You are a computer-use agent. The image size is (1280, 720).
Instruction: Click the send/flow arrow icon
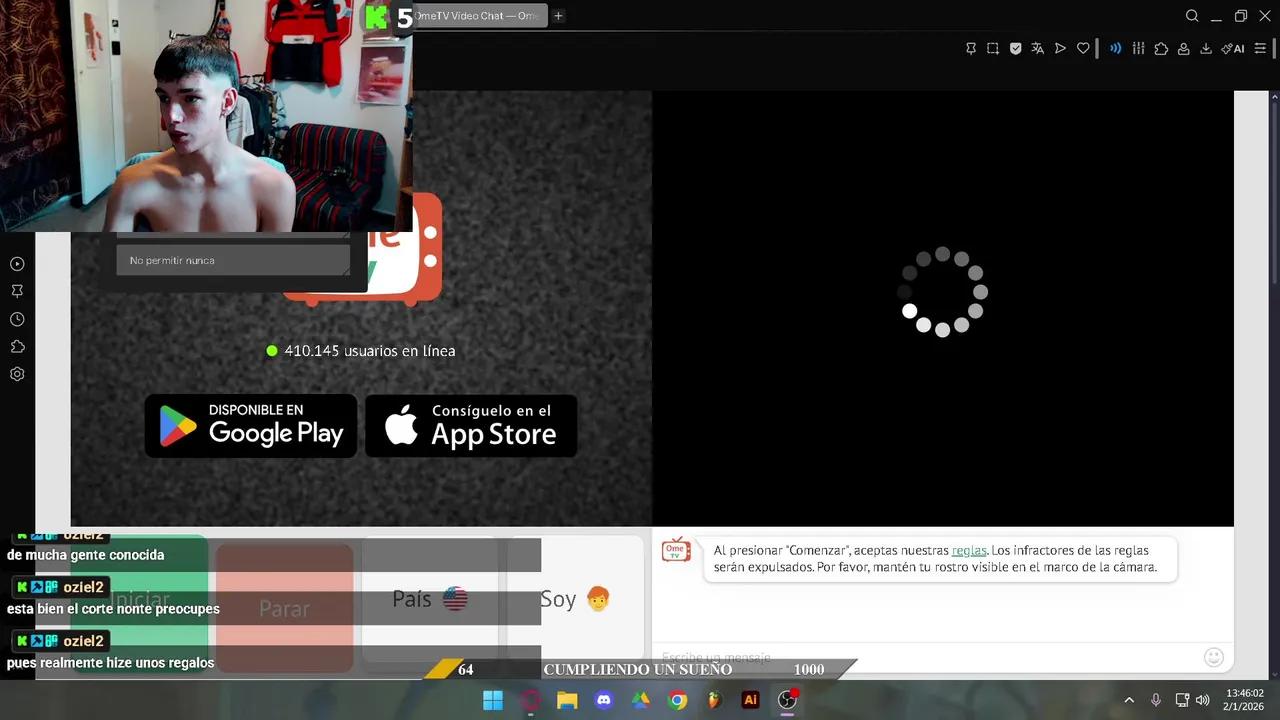[x=1060, y=48]
